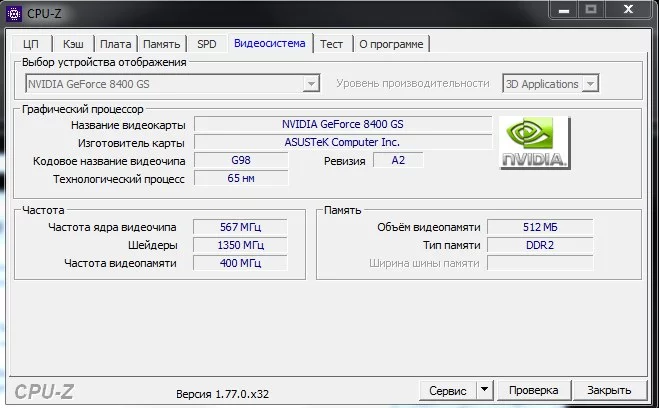Click the G98 code name field
659x408 pixels.
click(x=241, y=160)
